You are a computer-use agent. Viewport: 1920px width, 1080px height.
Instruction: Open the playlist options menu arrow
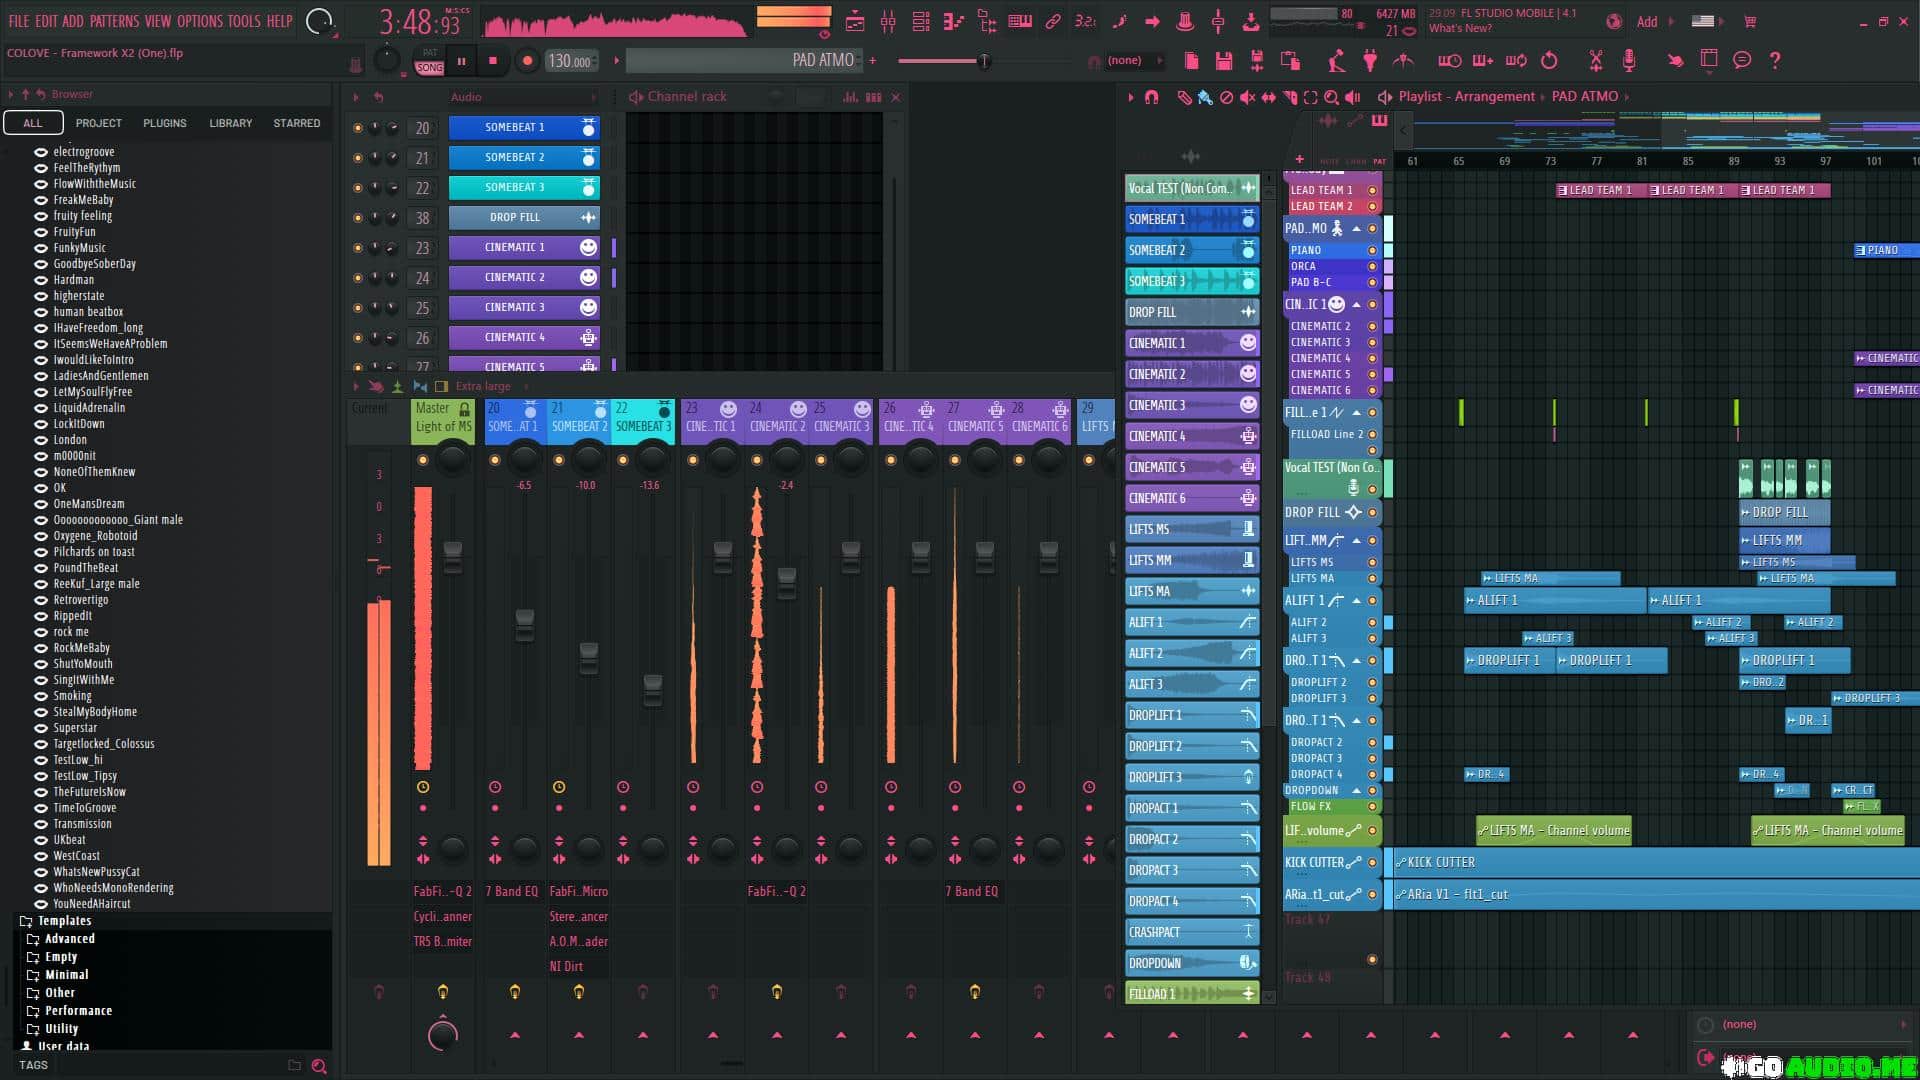tap(1131, 97)
